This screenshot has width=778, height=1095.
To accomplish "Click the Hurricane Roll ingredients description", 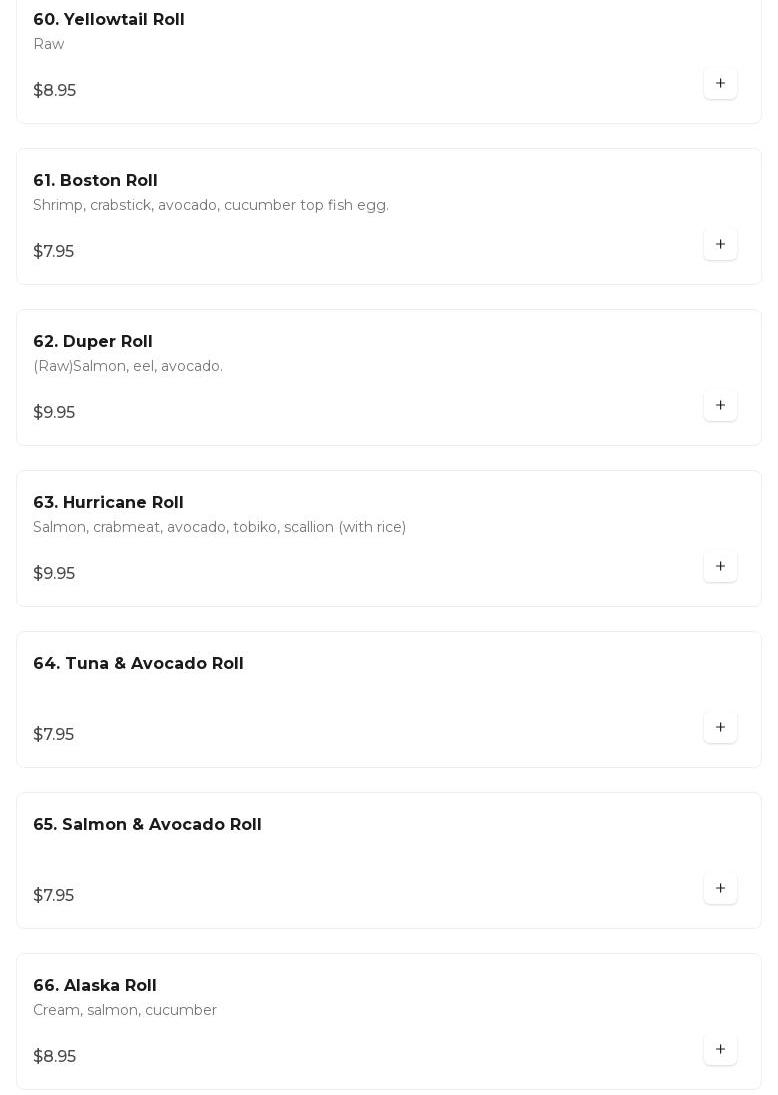I will coord(219,527).
